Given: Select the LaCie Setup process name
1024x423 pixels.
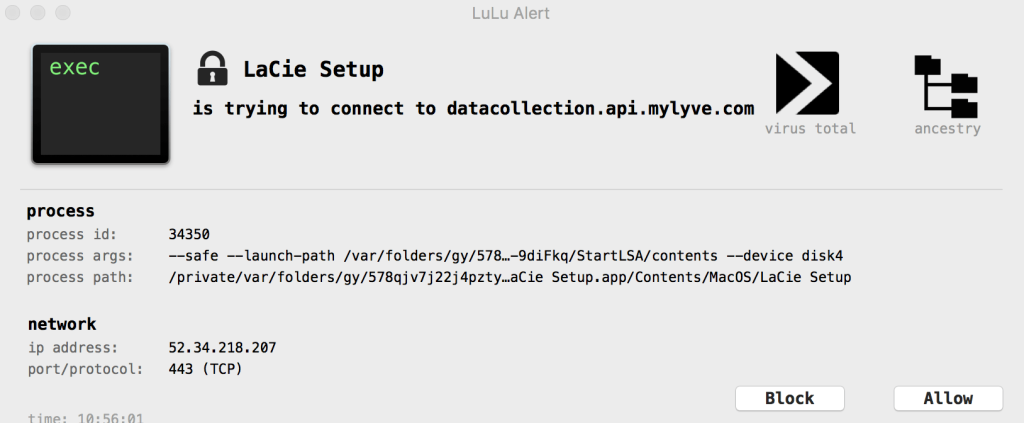Looking at the screenshot, I should pyautogui.click(x=314, y=70).
